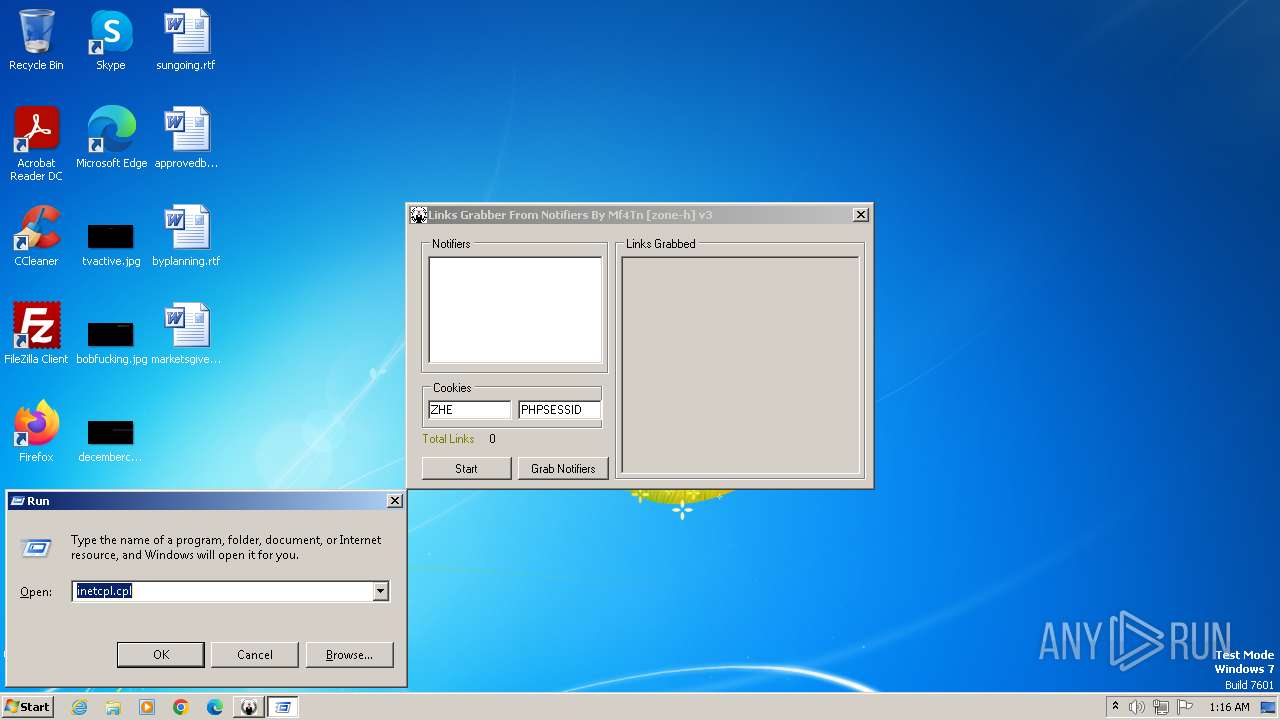Click the Start button in Links Grabber
This screenshot has height=720, width=1280.
(466, 469)
